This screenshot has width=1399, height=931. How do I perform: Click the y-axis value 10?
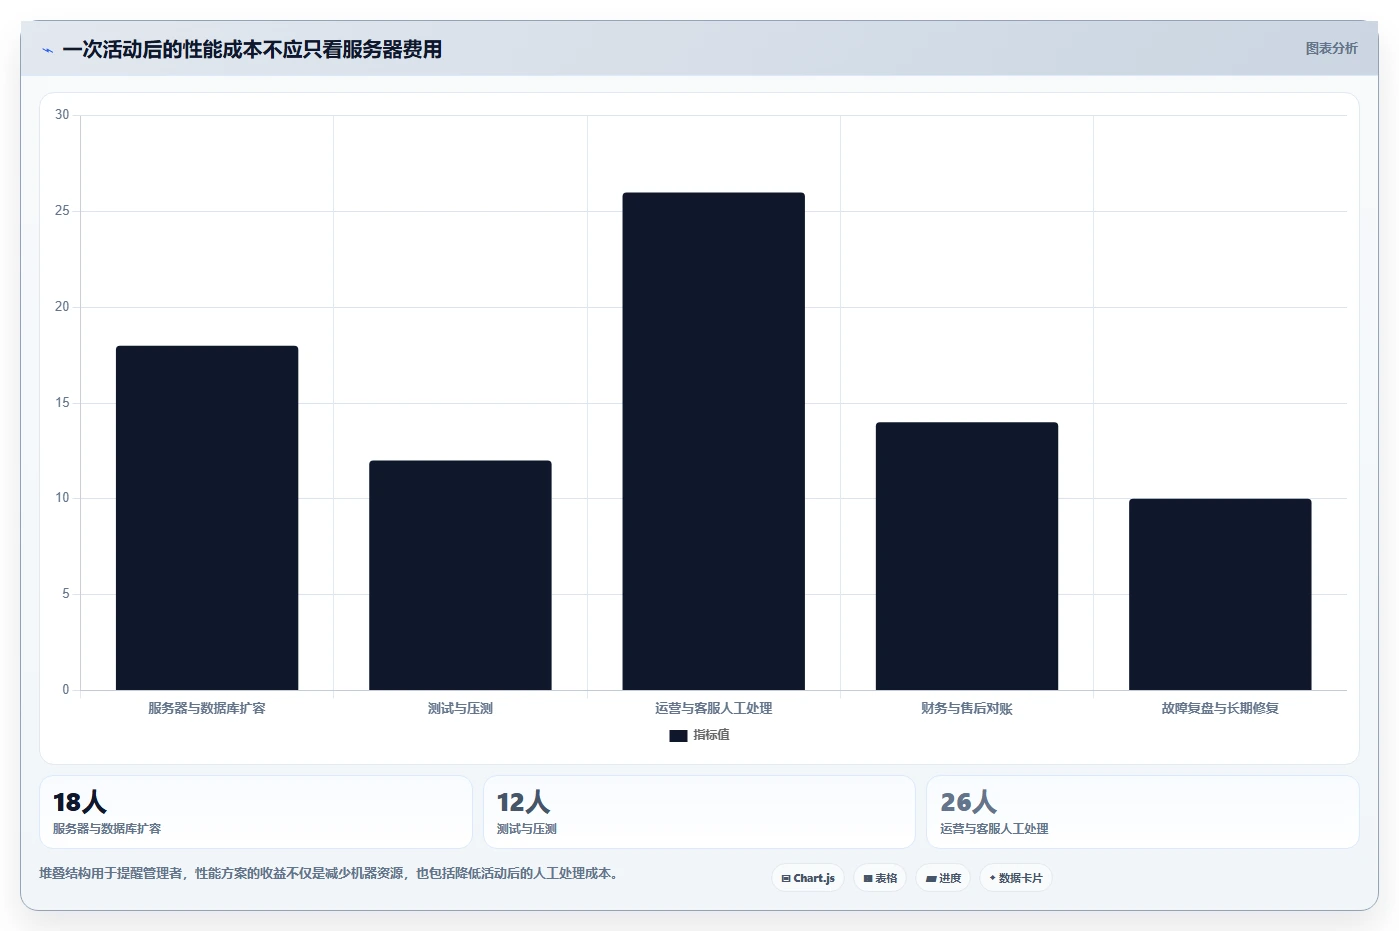(62, 498)
